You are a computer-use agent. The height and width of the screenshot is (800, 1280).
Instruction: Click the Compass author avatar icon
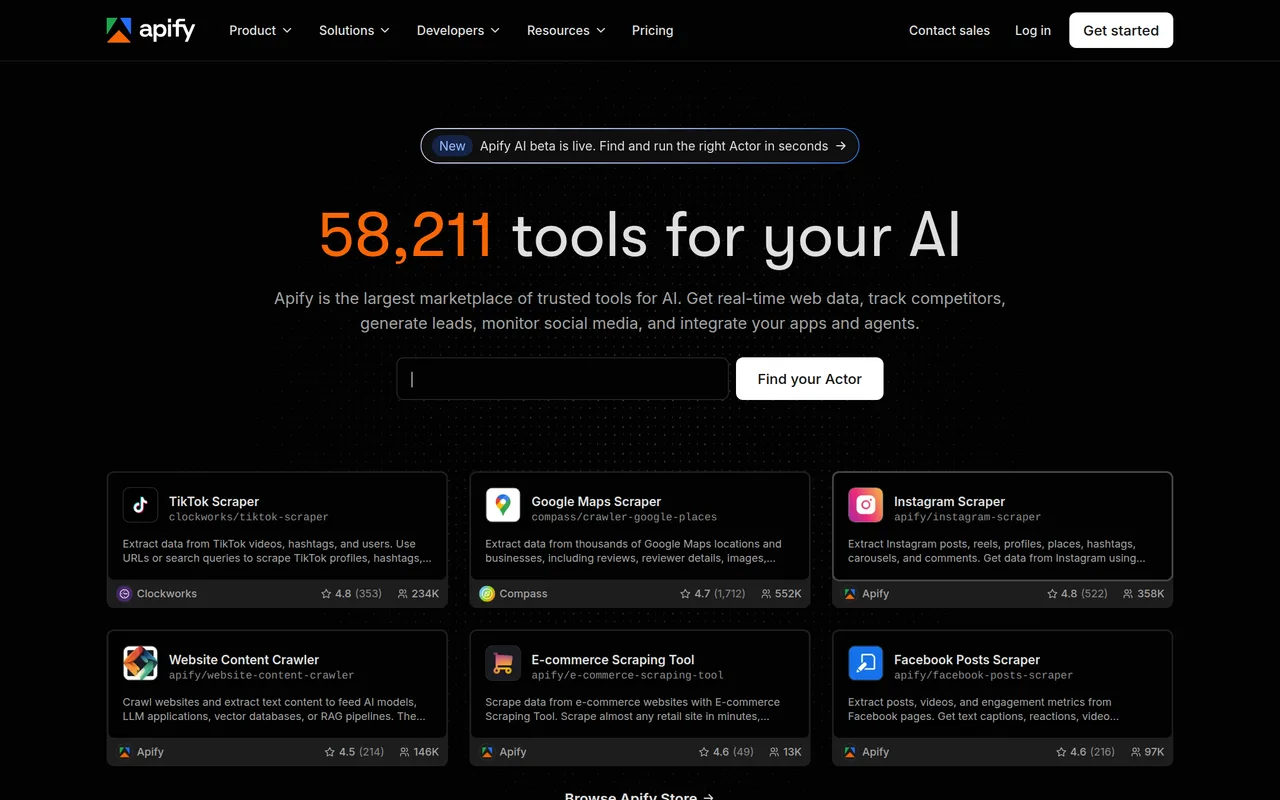487,594
